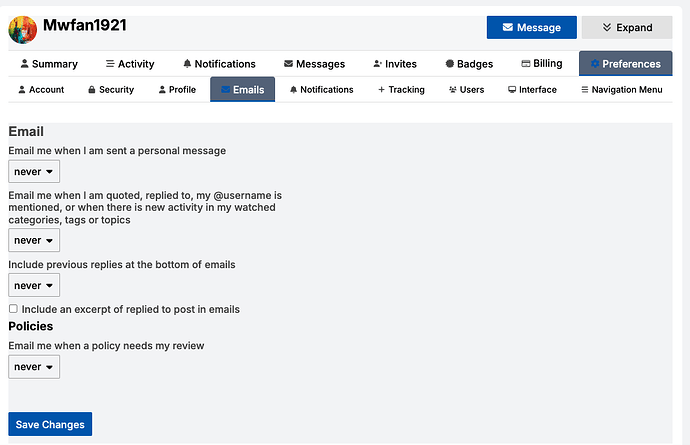Screen dimensions: 690x445
Task: Open the quoted or replied email dropdown
Action: [34, 240]
